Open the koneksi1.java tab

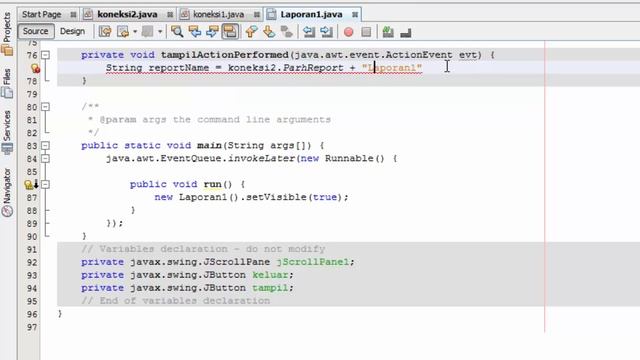pyautogui.click(x=218, y=14)
